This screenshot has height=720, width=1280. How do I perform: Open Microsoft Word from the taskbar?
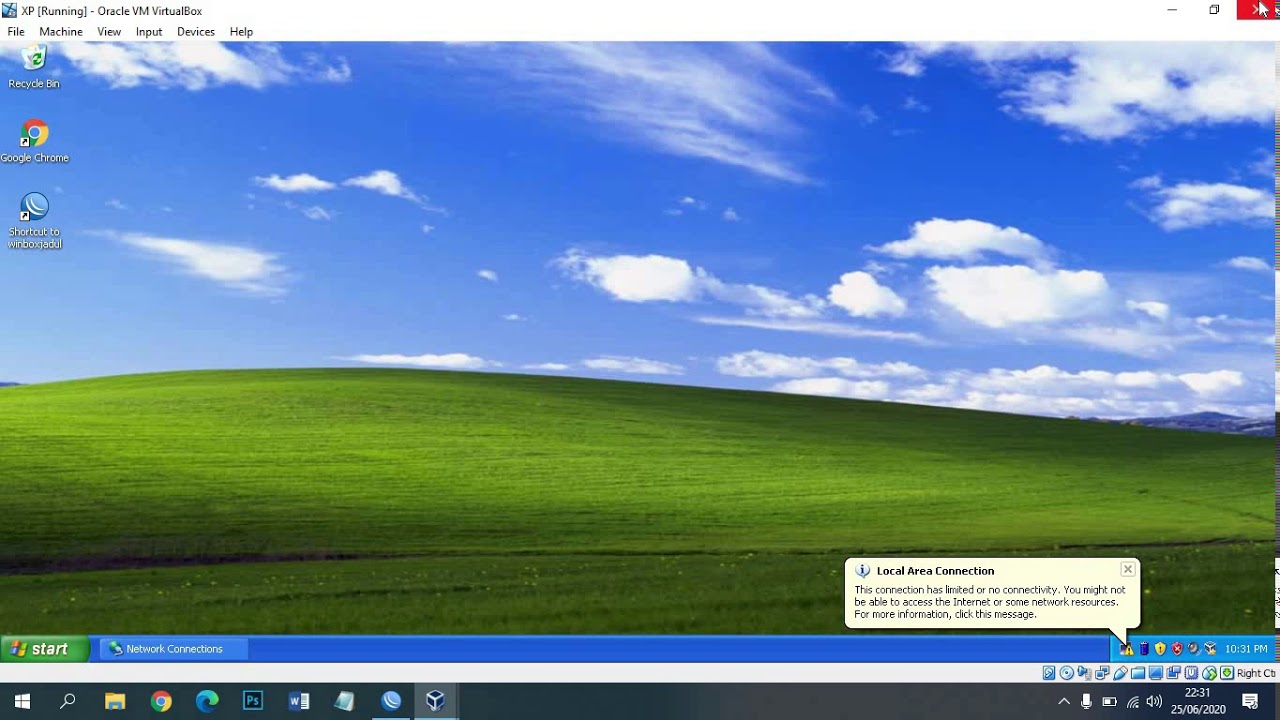pyautogui.click(x=299, y=701)
